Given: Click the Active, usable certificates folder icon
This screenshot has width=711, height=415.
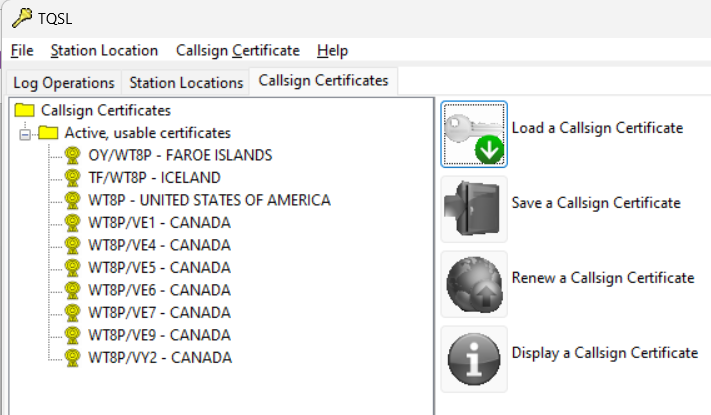Looking at the screenshot, I should click(48, 132).
